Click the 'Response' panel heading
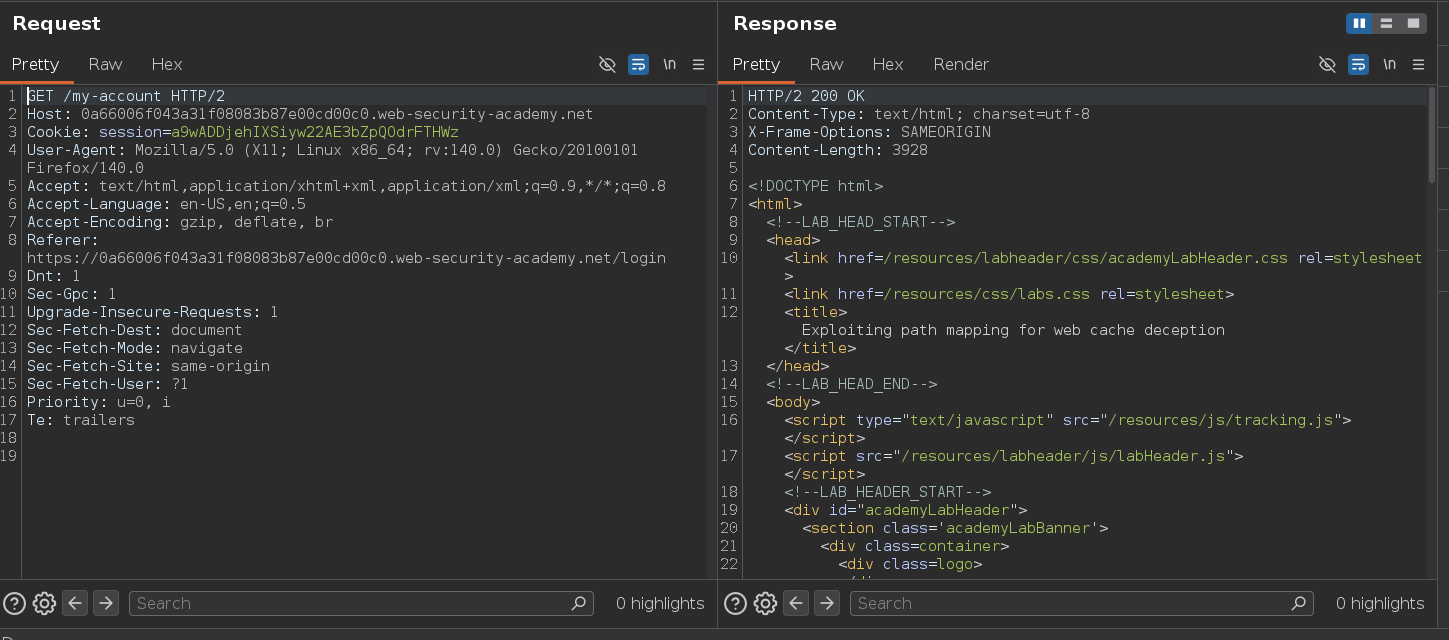Viewport: 1449px width, 640px height. [785, 23]
